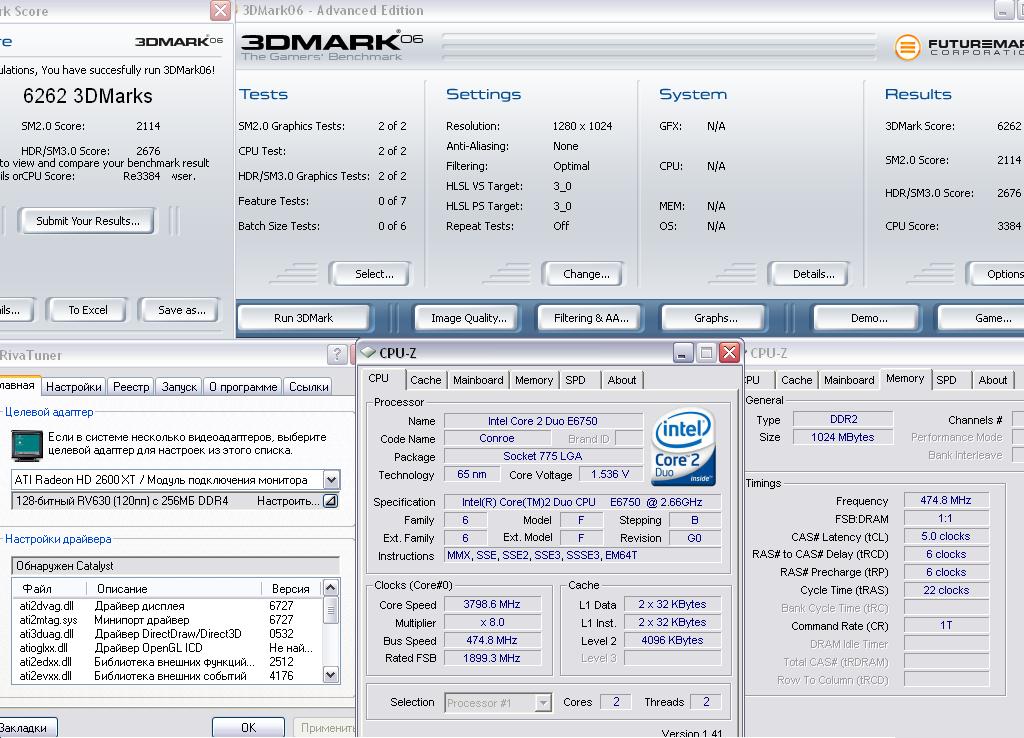Viewport: 1024px width, 738px height.
Task: Open RivaTuner Запуск tab
Action: click(x=179, y=387)
